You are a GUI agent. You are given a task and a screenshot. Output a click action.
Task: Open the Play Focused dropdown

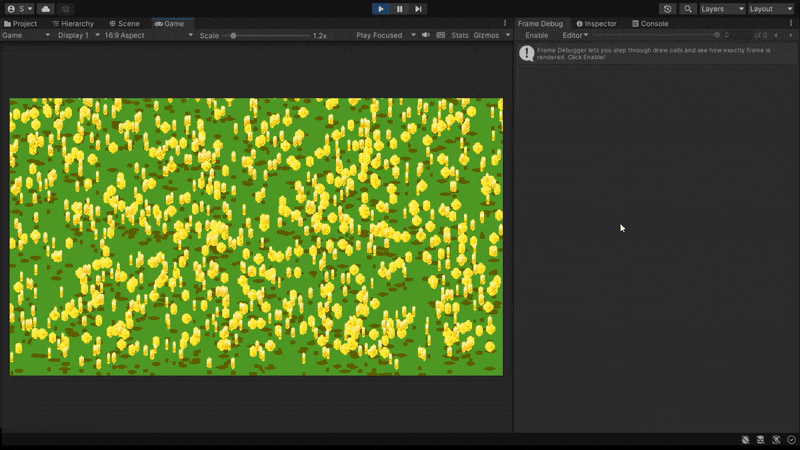(x=385, y=35)
